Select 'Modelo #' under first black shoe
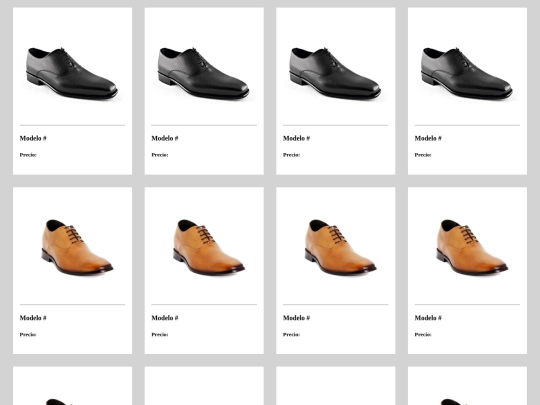The height and width of the screenshot is (405, 540). click(33, 138)
